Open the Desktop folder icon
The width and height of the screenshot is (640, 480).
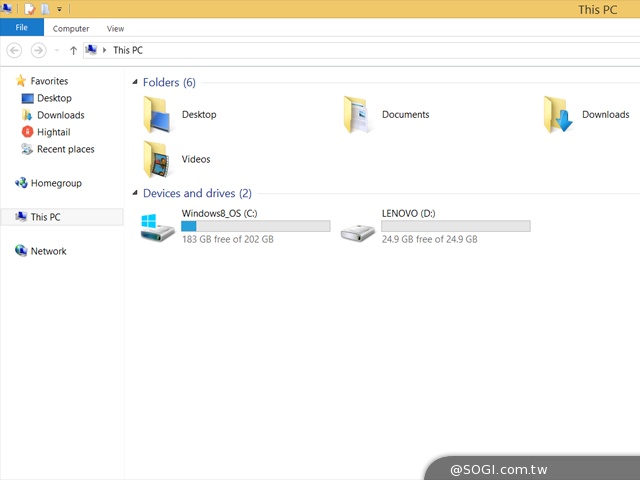[x=158, y=115]
